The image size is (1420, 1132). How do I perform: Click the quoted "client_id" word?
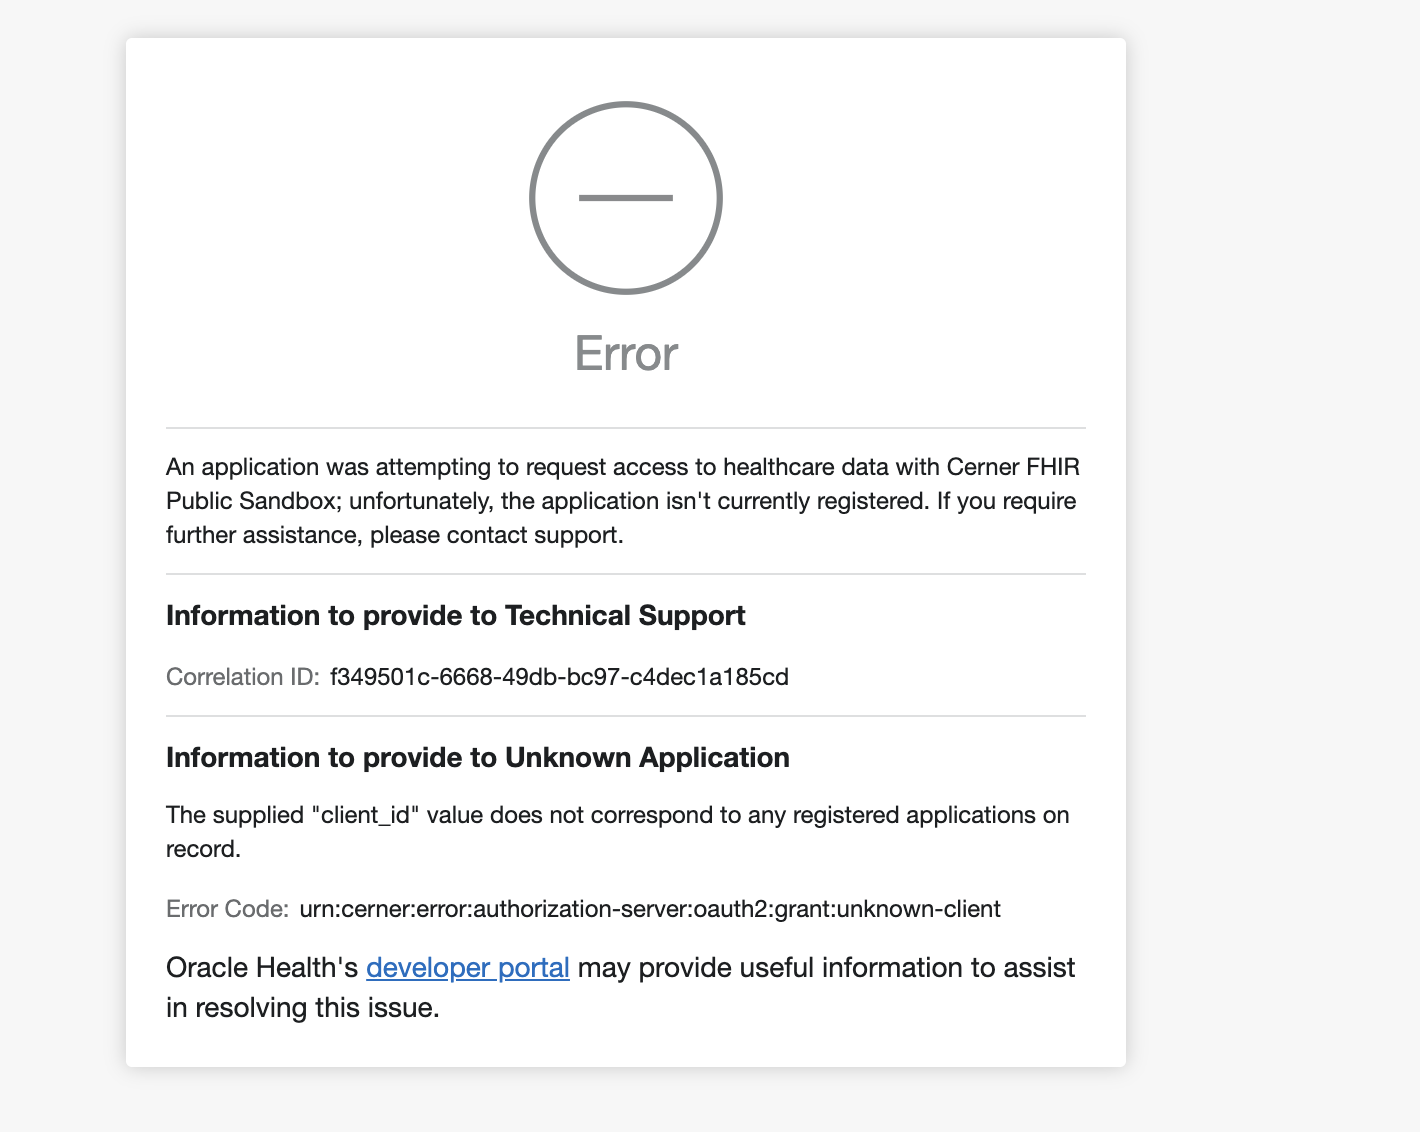point(363,815)
